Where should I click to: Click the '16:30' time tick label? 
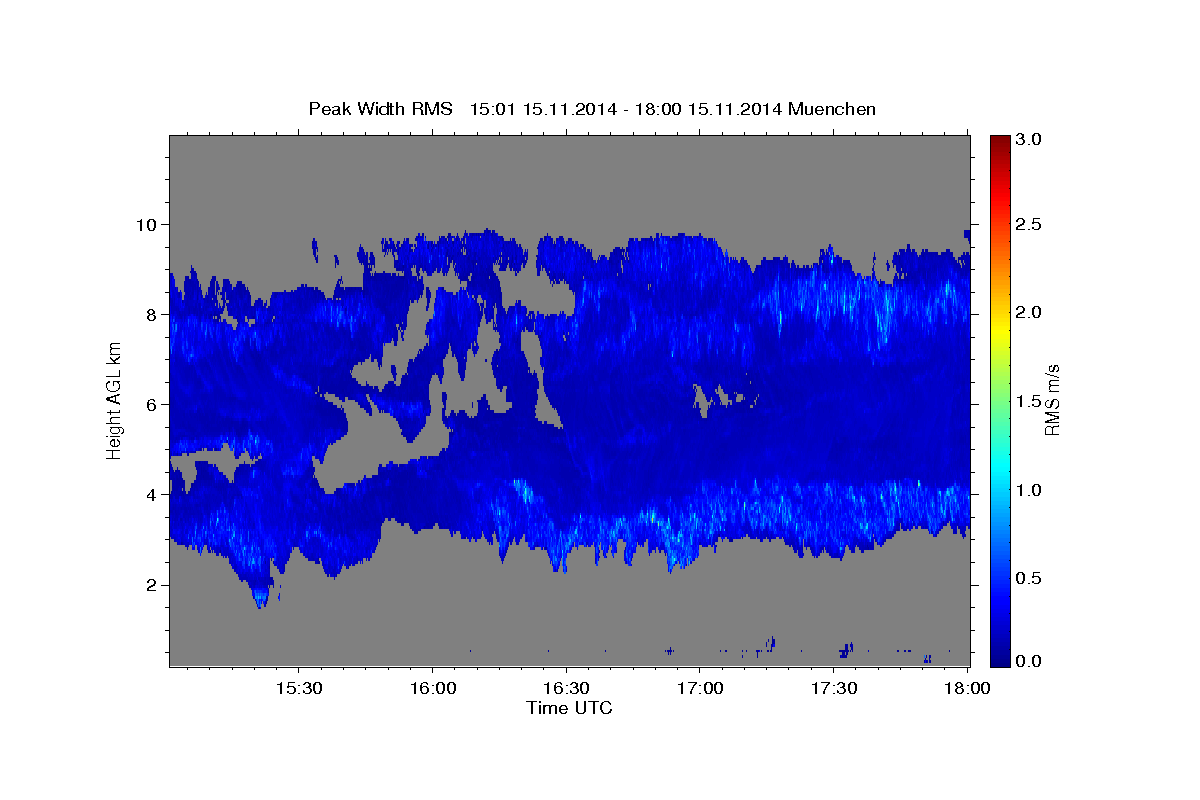(x=567, y=689)
